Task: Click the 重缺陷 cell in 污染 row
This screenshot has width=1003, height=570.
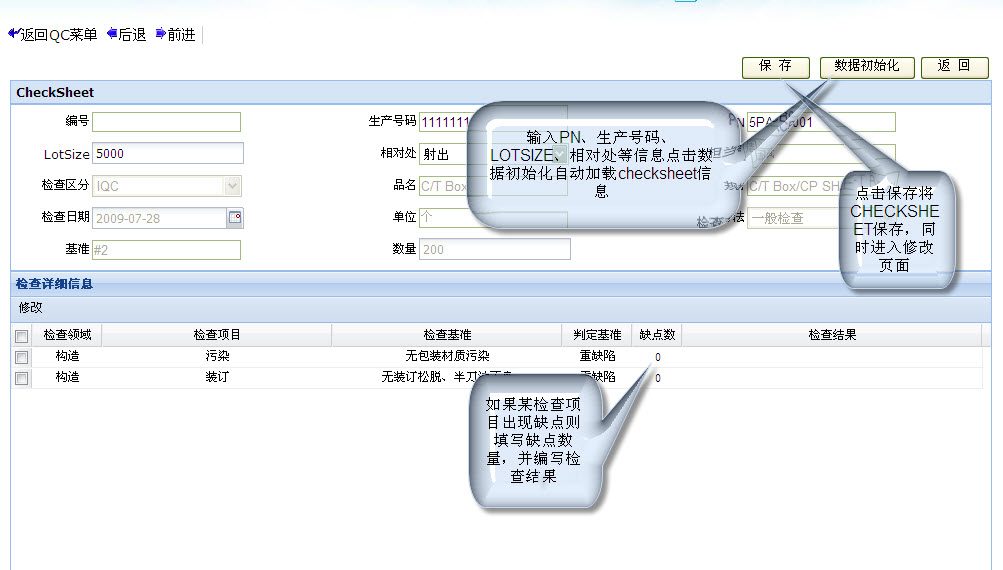Action: click(x=597, y=356)
